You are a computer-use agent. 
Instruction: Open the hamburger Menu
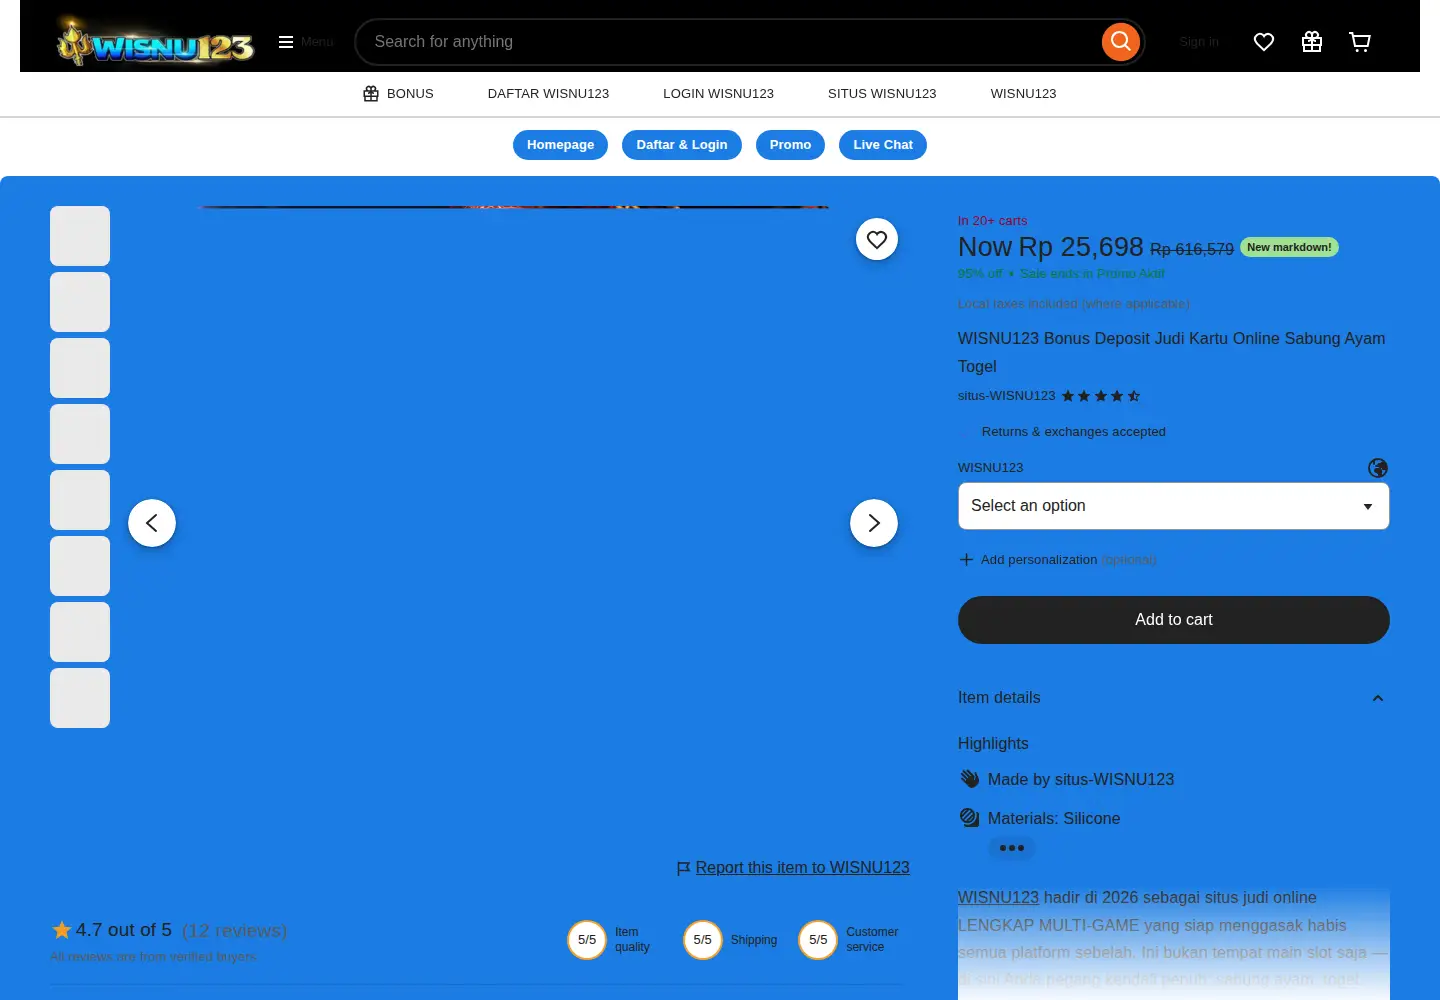tap(305, 42)
